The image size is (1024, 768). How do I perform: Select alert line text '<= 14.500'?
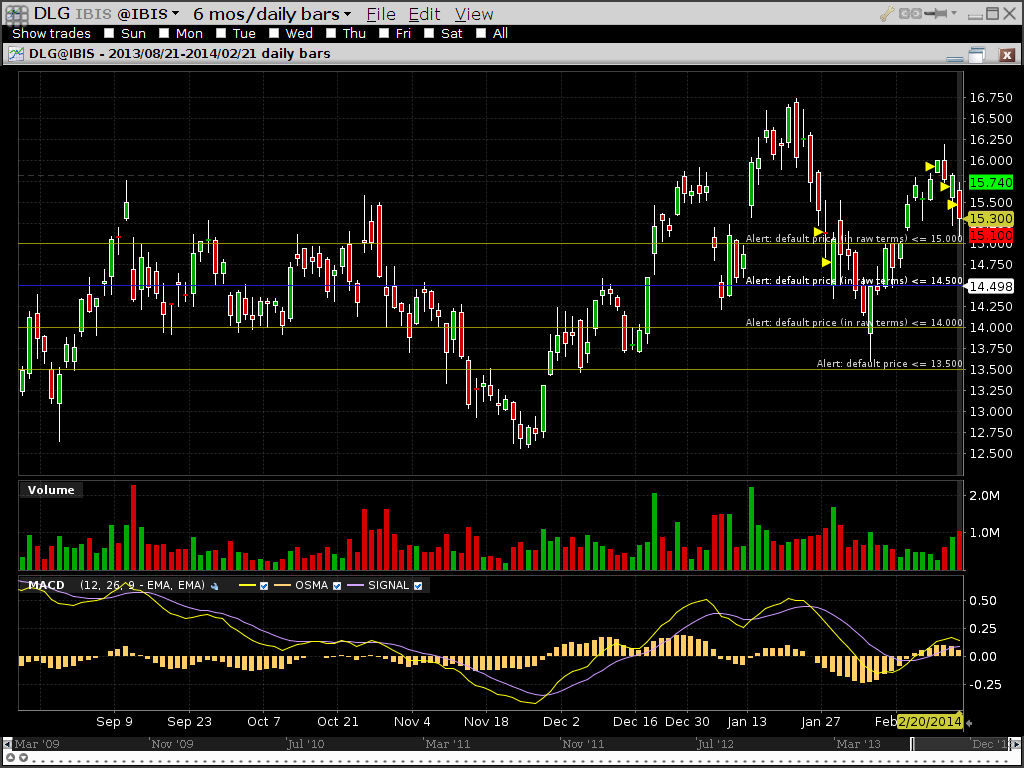[937, 281]
